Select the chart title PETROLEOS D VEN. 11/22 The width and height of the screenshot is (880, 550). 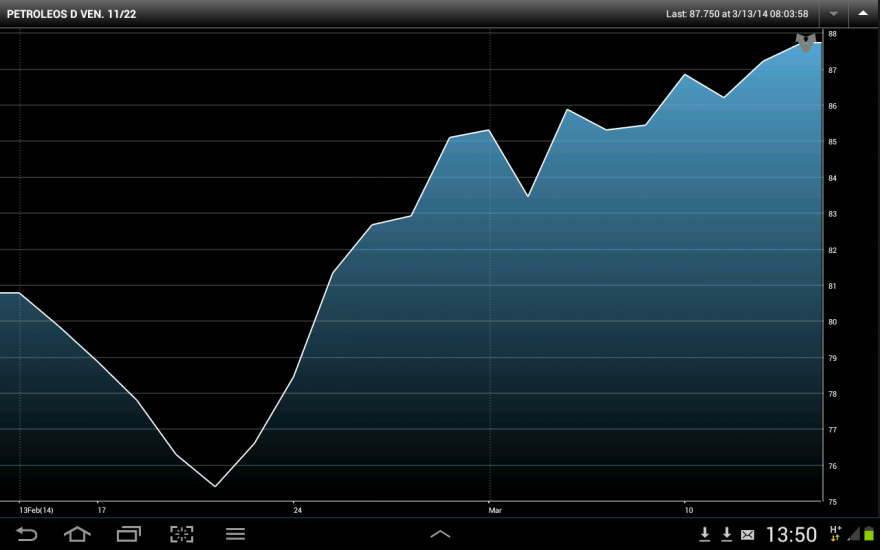coord(71,14)
